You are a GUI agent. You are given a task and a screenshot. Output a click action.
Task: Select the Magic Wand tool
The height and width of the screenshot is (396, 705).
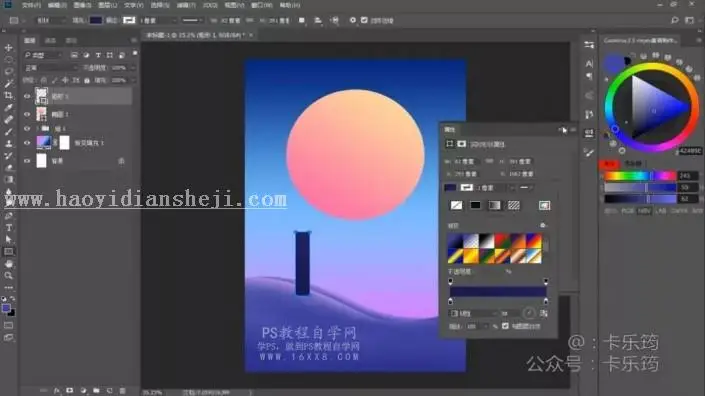coord(9,83)
